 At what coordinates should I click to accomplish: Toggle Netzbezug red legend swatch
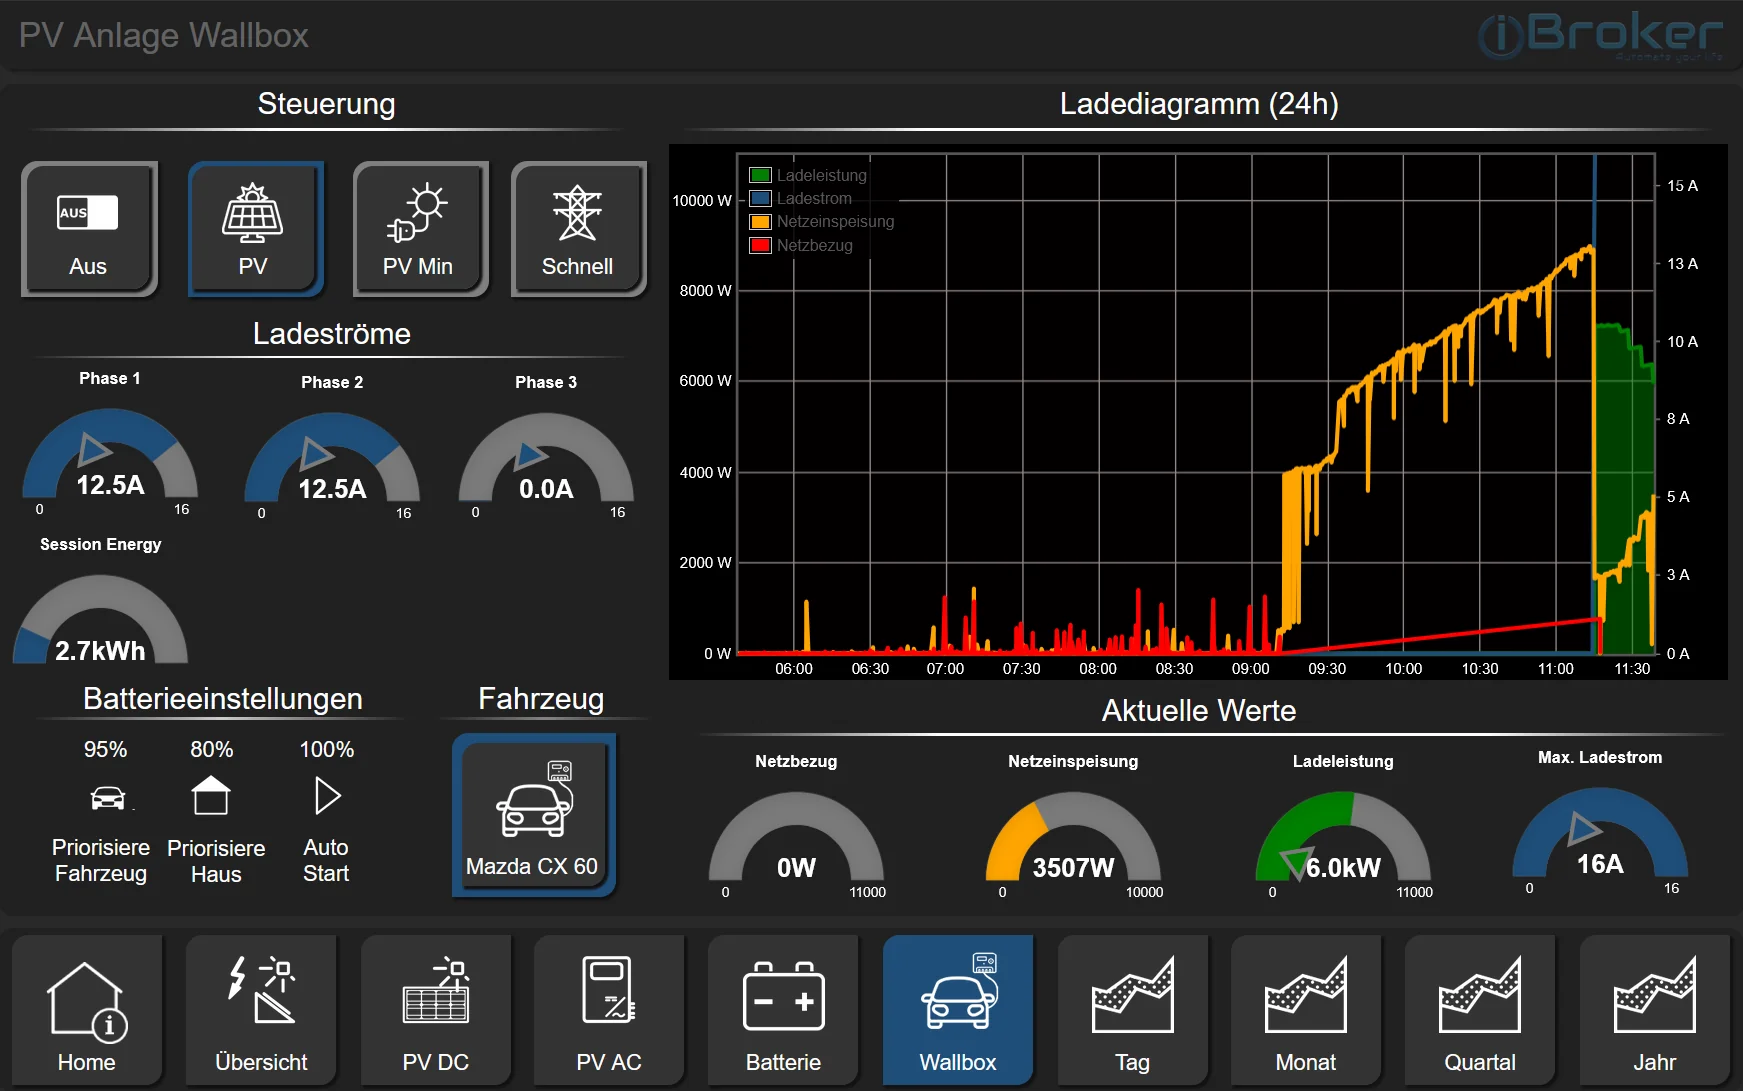[x=760, y=245]
